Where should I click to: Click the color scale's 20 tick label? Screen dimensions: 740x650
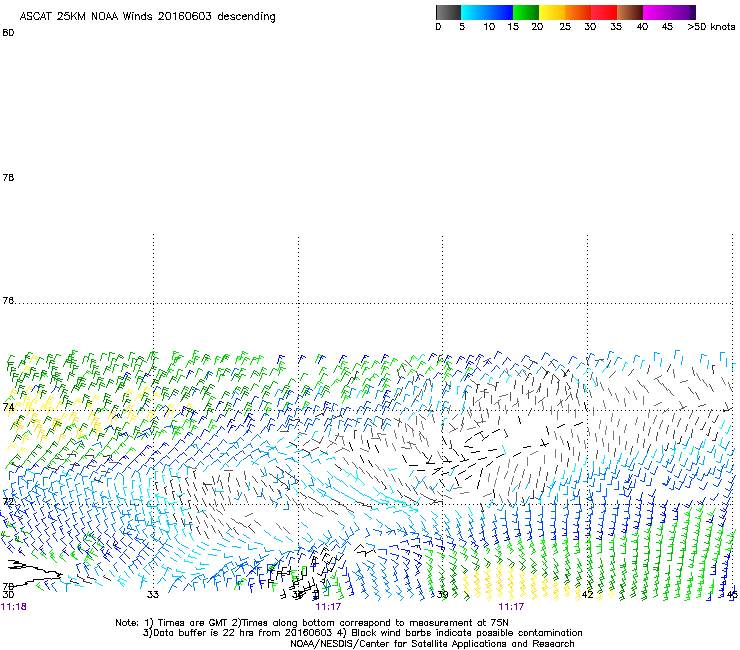coord(537,27)
